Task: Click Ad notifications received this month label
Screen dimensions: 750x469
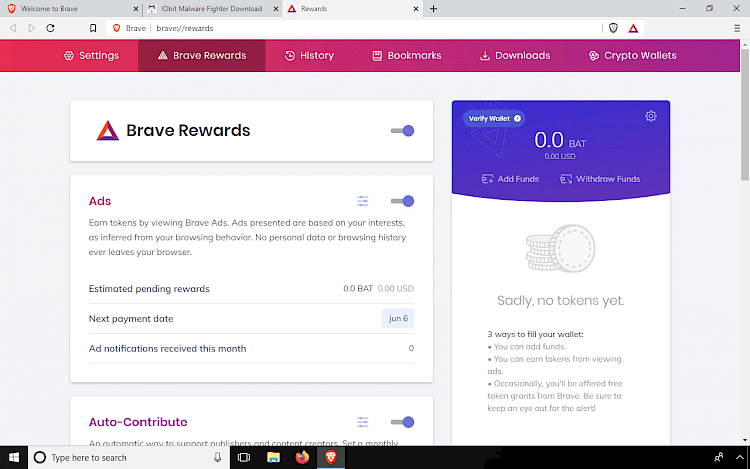Action: coord(167,349)
